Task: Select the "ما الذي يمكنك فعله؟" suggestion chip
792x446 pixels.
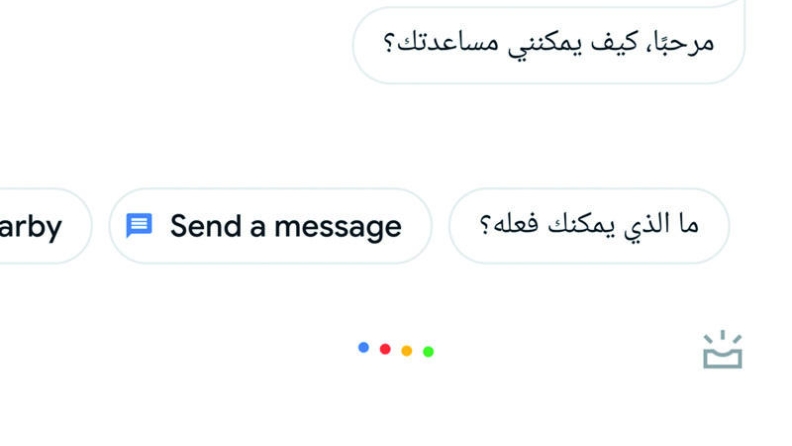Action: coord(589,226)
